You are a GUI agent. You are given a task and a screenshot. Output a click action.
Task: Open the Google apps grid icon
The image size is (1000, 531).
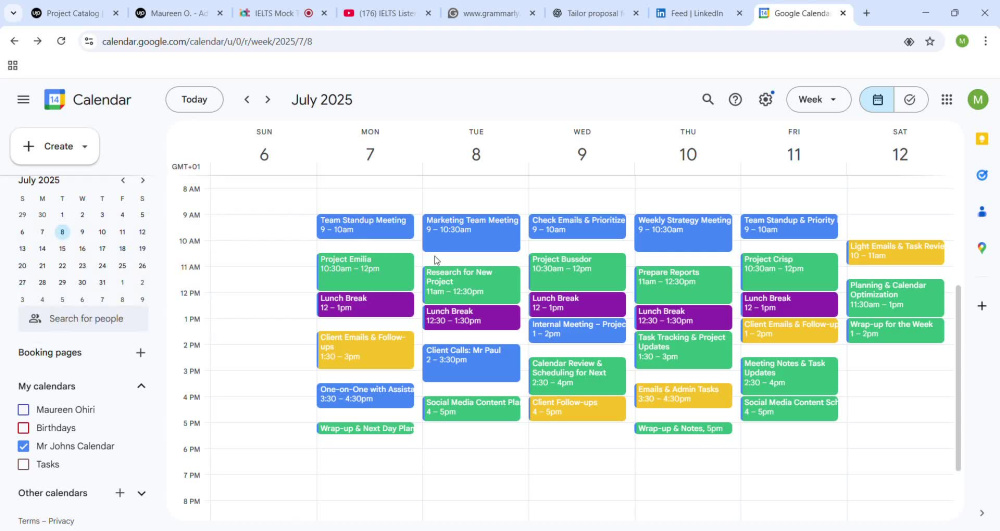[947, 99]
